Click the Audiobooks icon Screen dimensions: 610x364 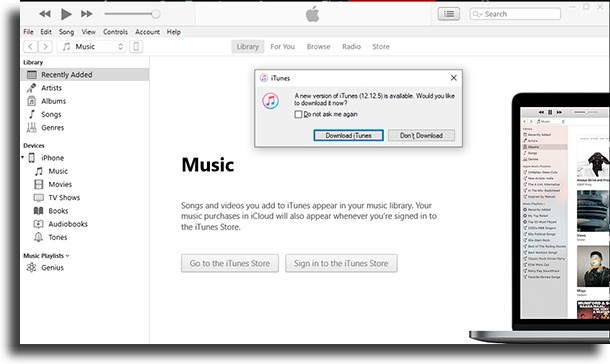pos(39,224)
